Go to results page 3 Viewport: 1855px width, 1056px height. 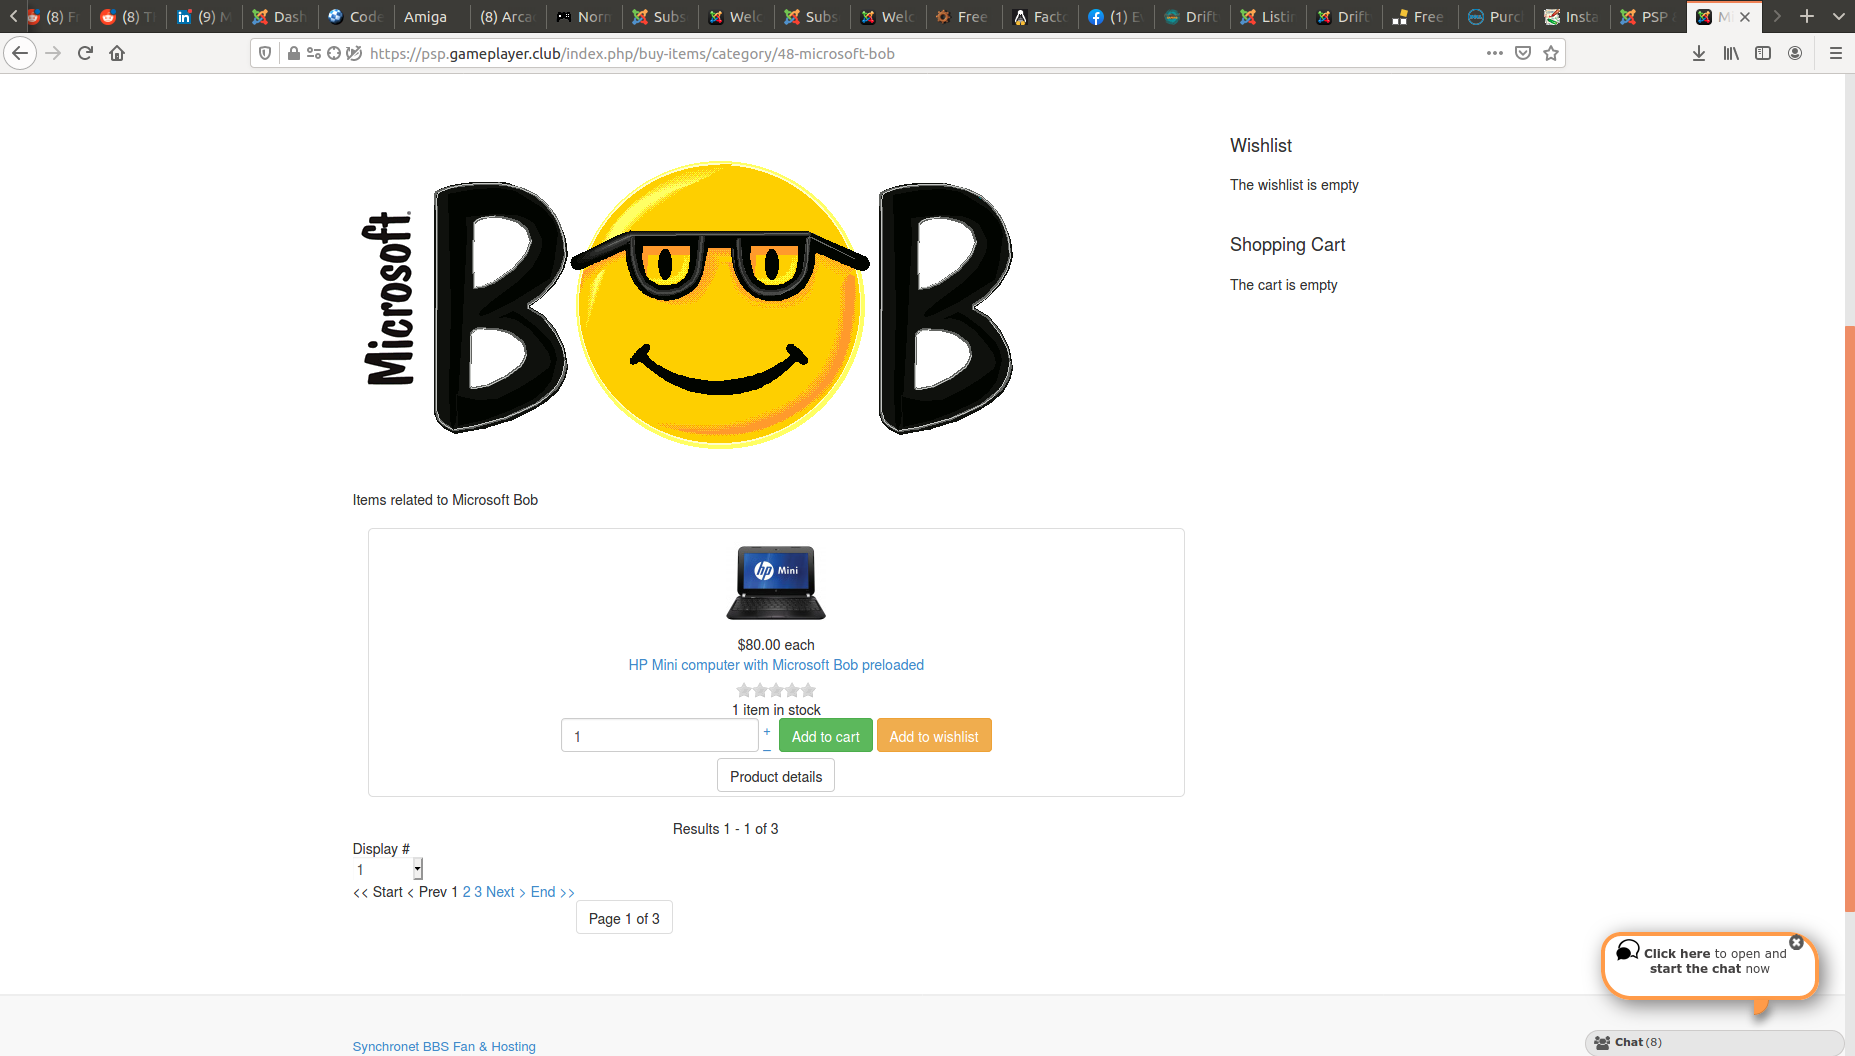click(x=478, y=892)
